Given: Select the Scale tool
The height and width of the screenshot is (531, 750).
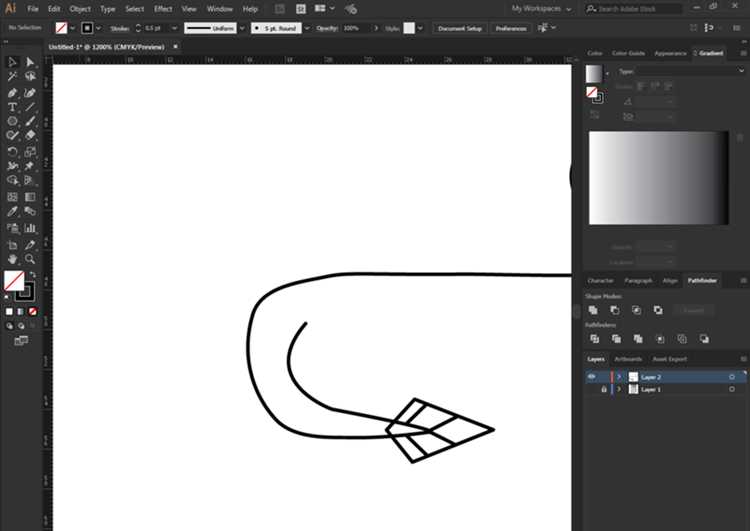Looking at the screenshot, I should tap(30, 152).
